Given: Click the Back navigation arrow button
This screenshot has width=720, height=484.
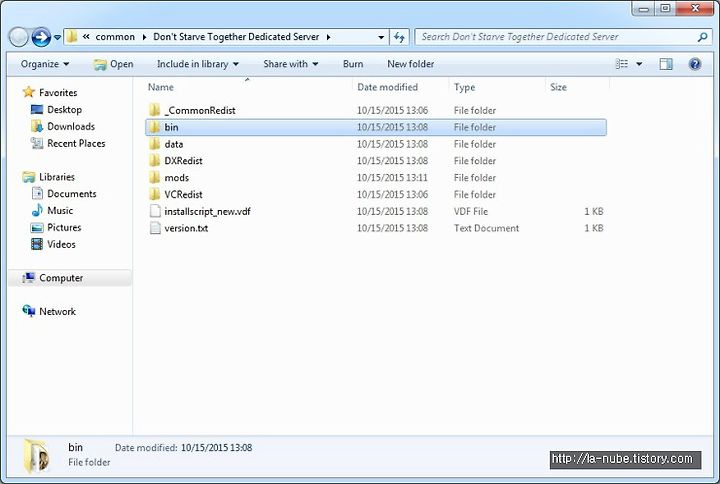Looking at the screenshot, I should pyautogui.click(x=19, y=37).
